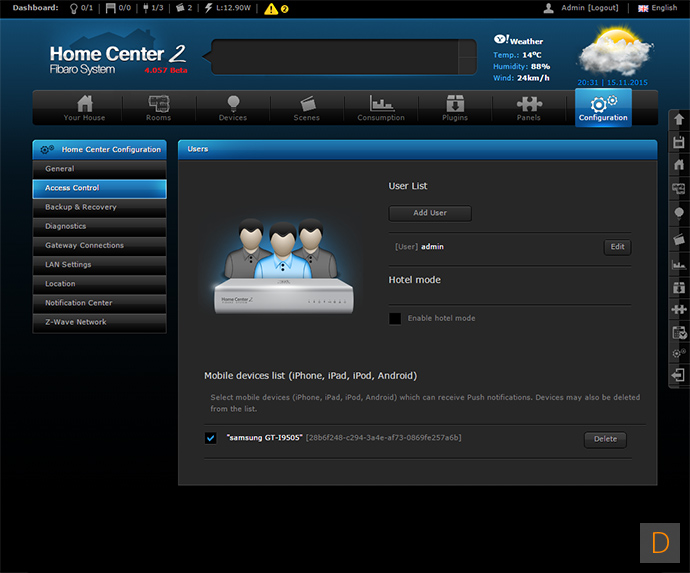
Task: Select the Configuration tab
Action: pyautogui.click(x=603, y=108)
